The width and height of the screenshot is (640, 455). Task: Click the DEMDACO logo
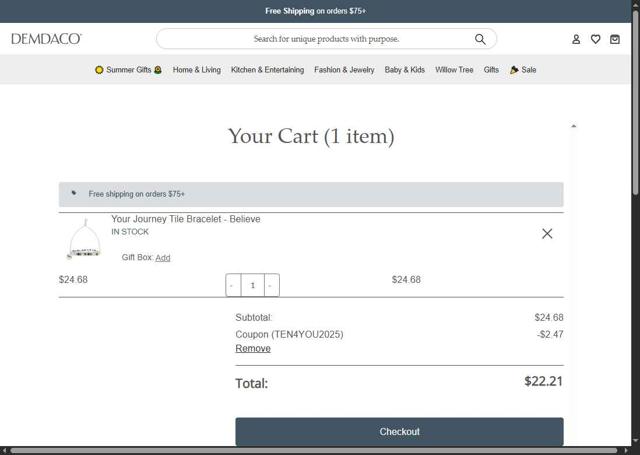click(x=47, y=39)
